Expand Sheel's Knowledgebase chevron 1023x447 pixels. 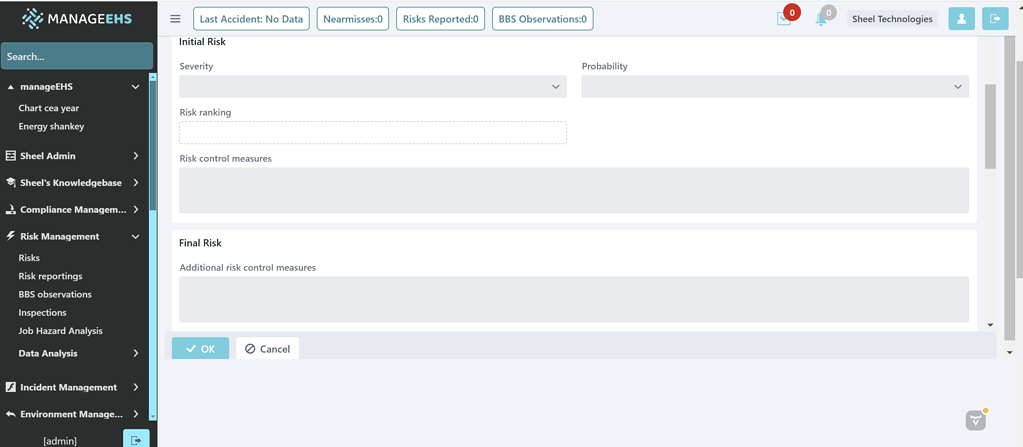coord(136,183)
